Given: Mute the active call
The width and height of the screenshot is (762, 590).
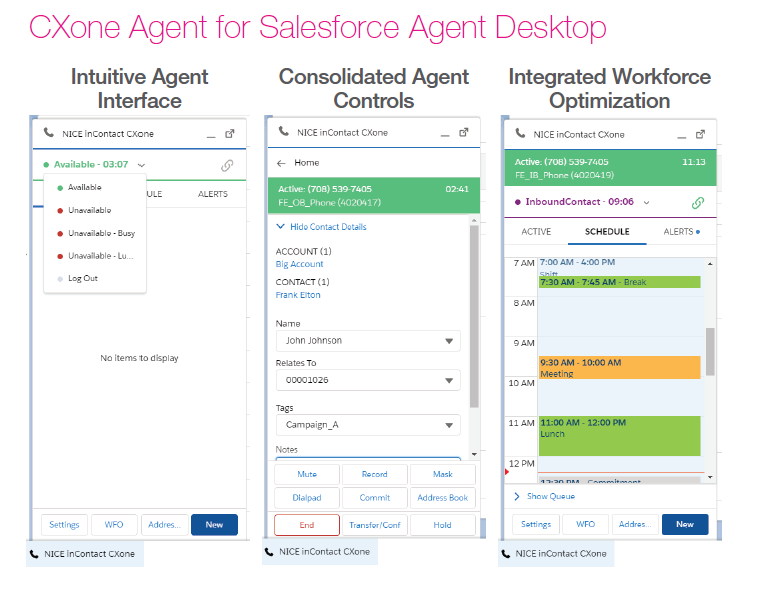Looking at the screenshot, I should (x=307, y=474).
